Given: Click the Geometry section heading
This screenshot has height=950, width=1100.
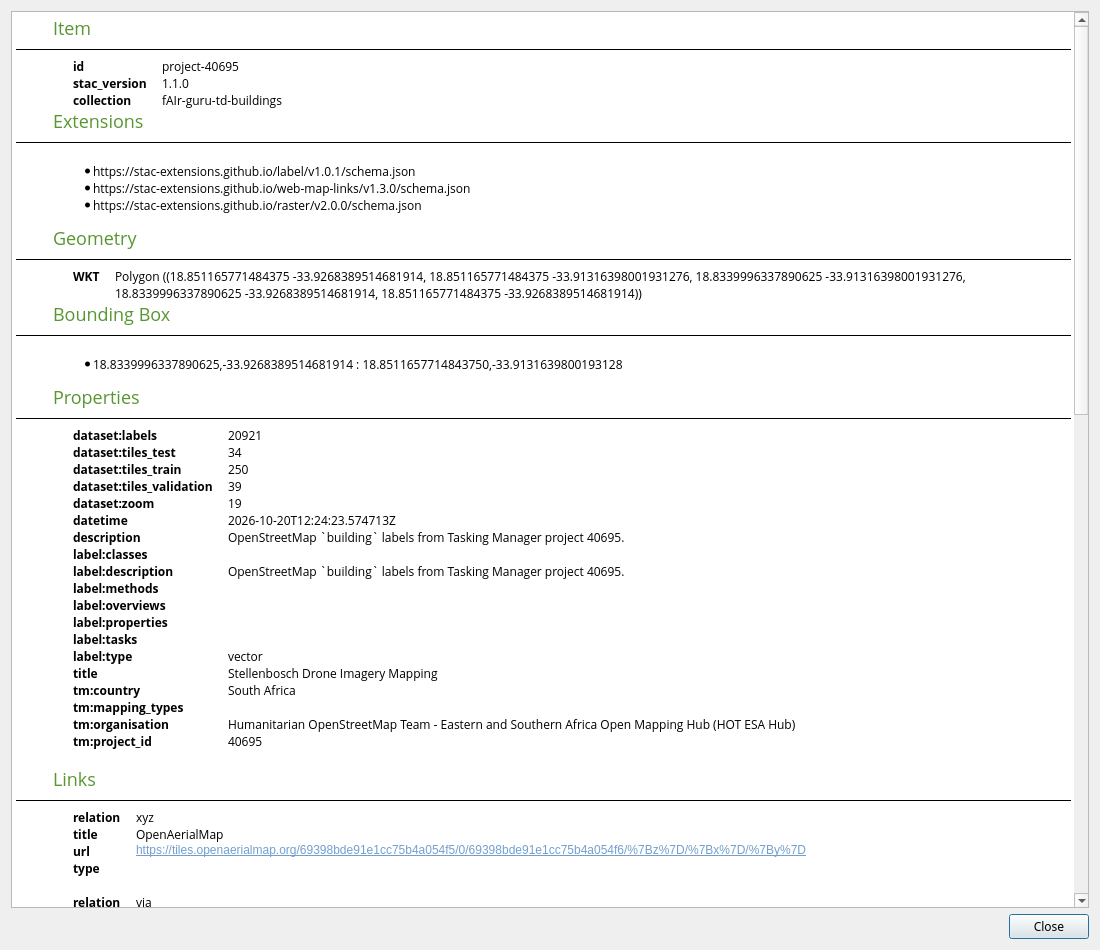Looking at the screenshot, I should click(x=95, y=239).
